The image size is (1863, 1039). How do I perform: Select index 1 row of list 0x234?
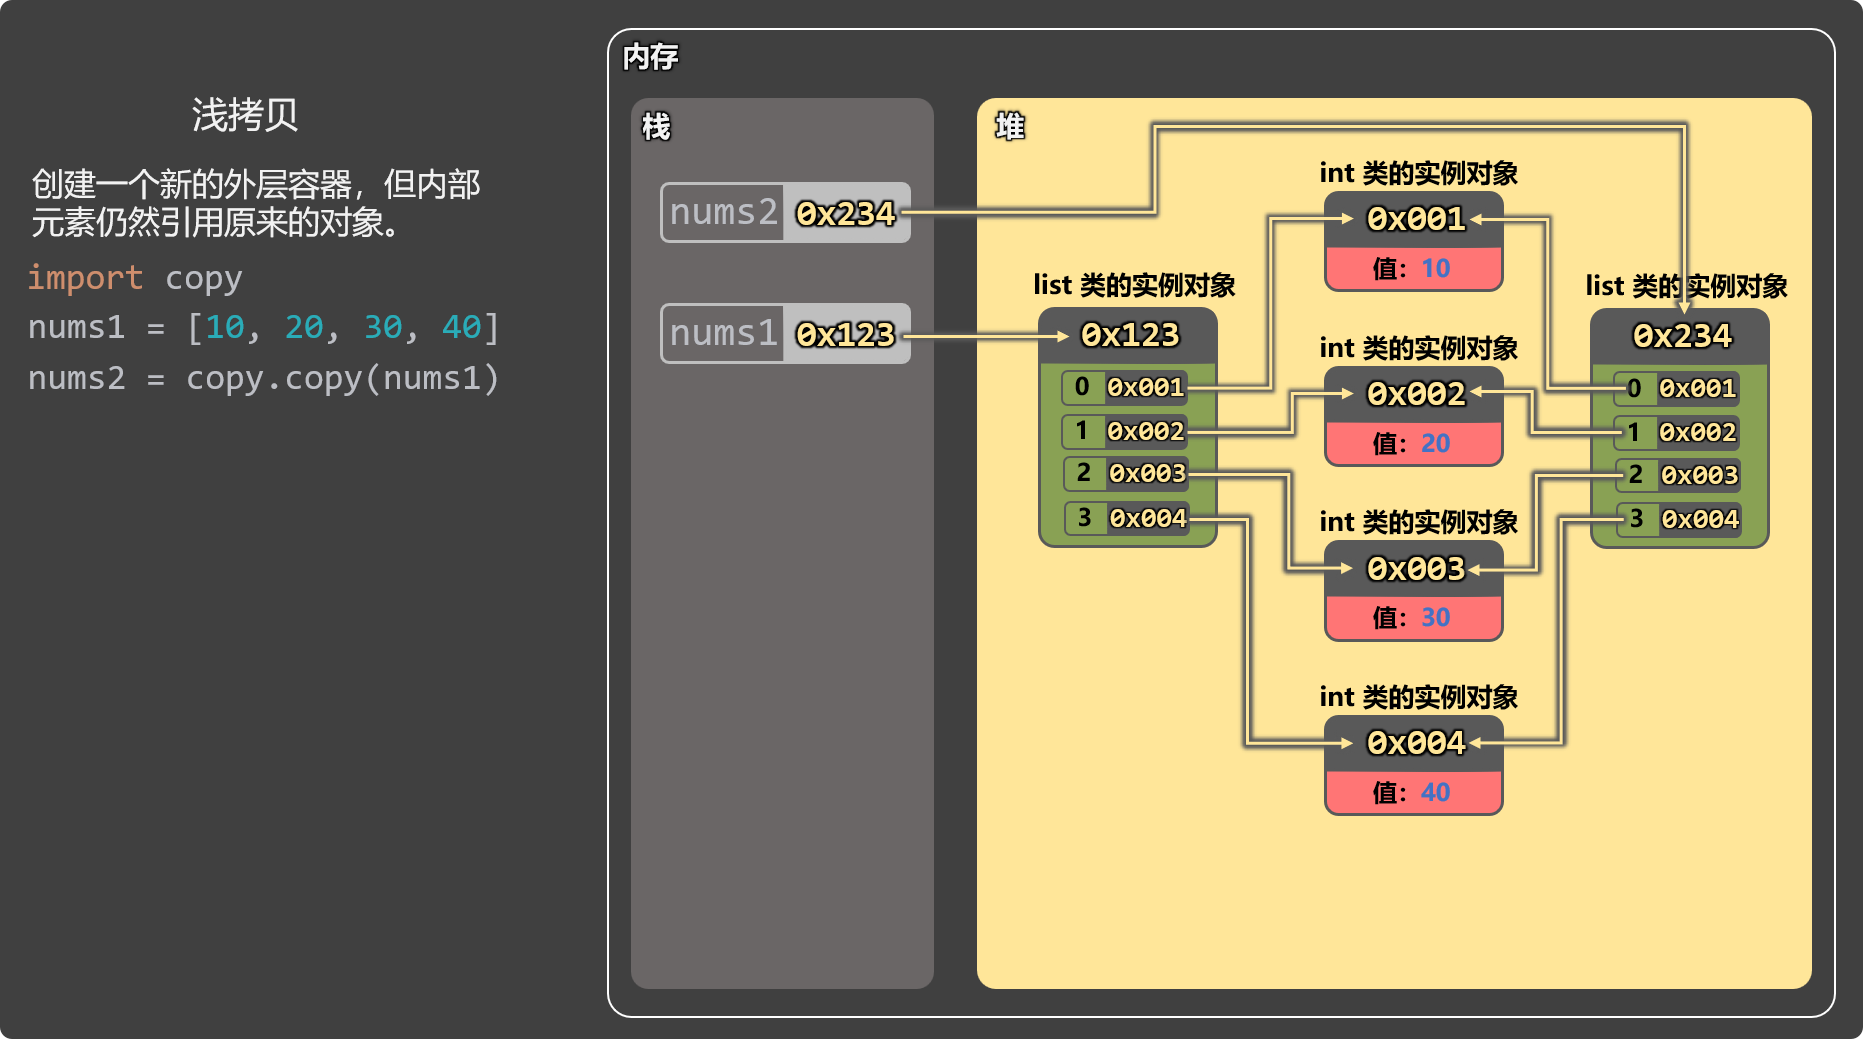click(x=1677, y=432)
